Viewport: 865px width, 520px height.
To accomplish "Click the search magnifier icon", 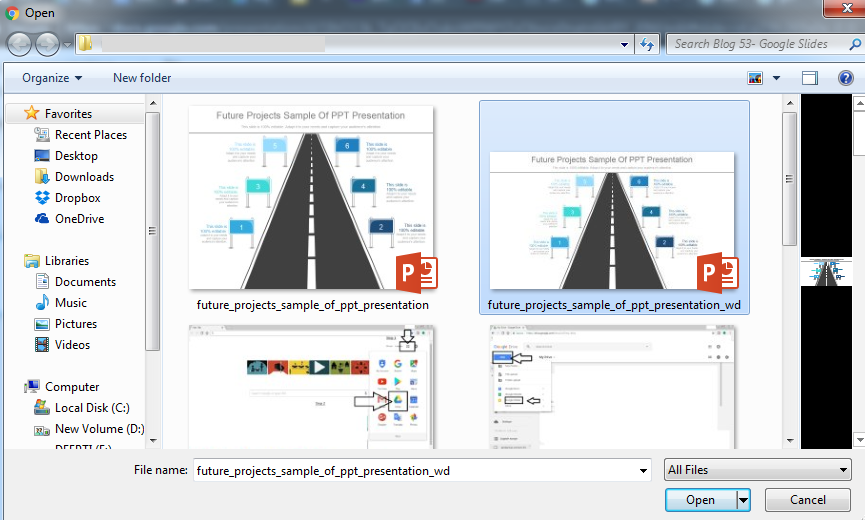I will pyautogui.click(x=855, y=44).
